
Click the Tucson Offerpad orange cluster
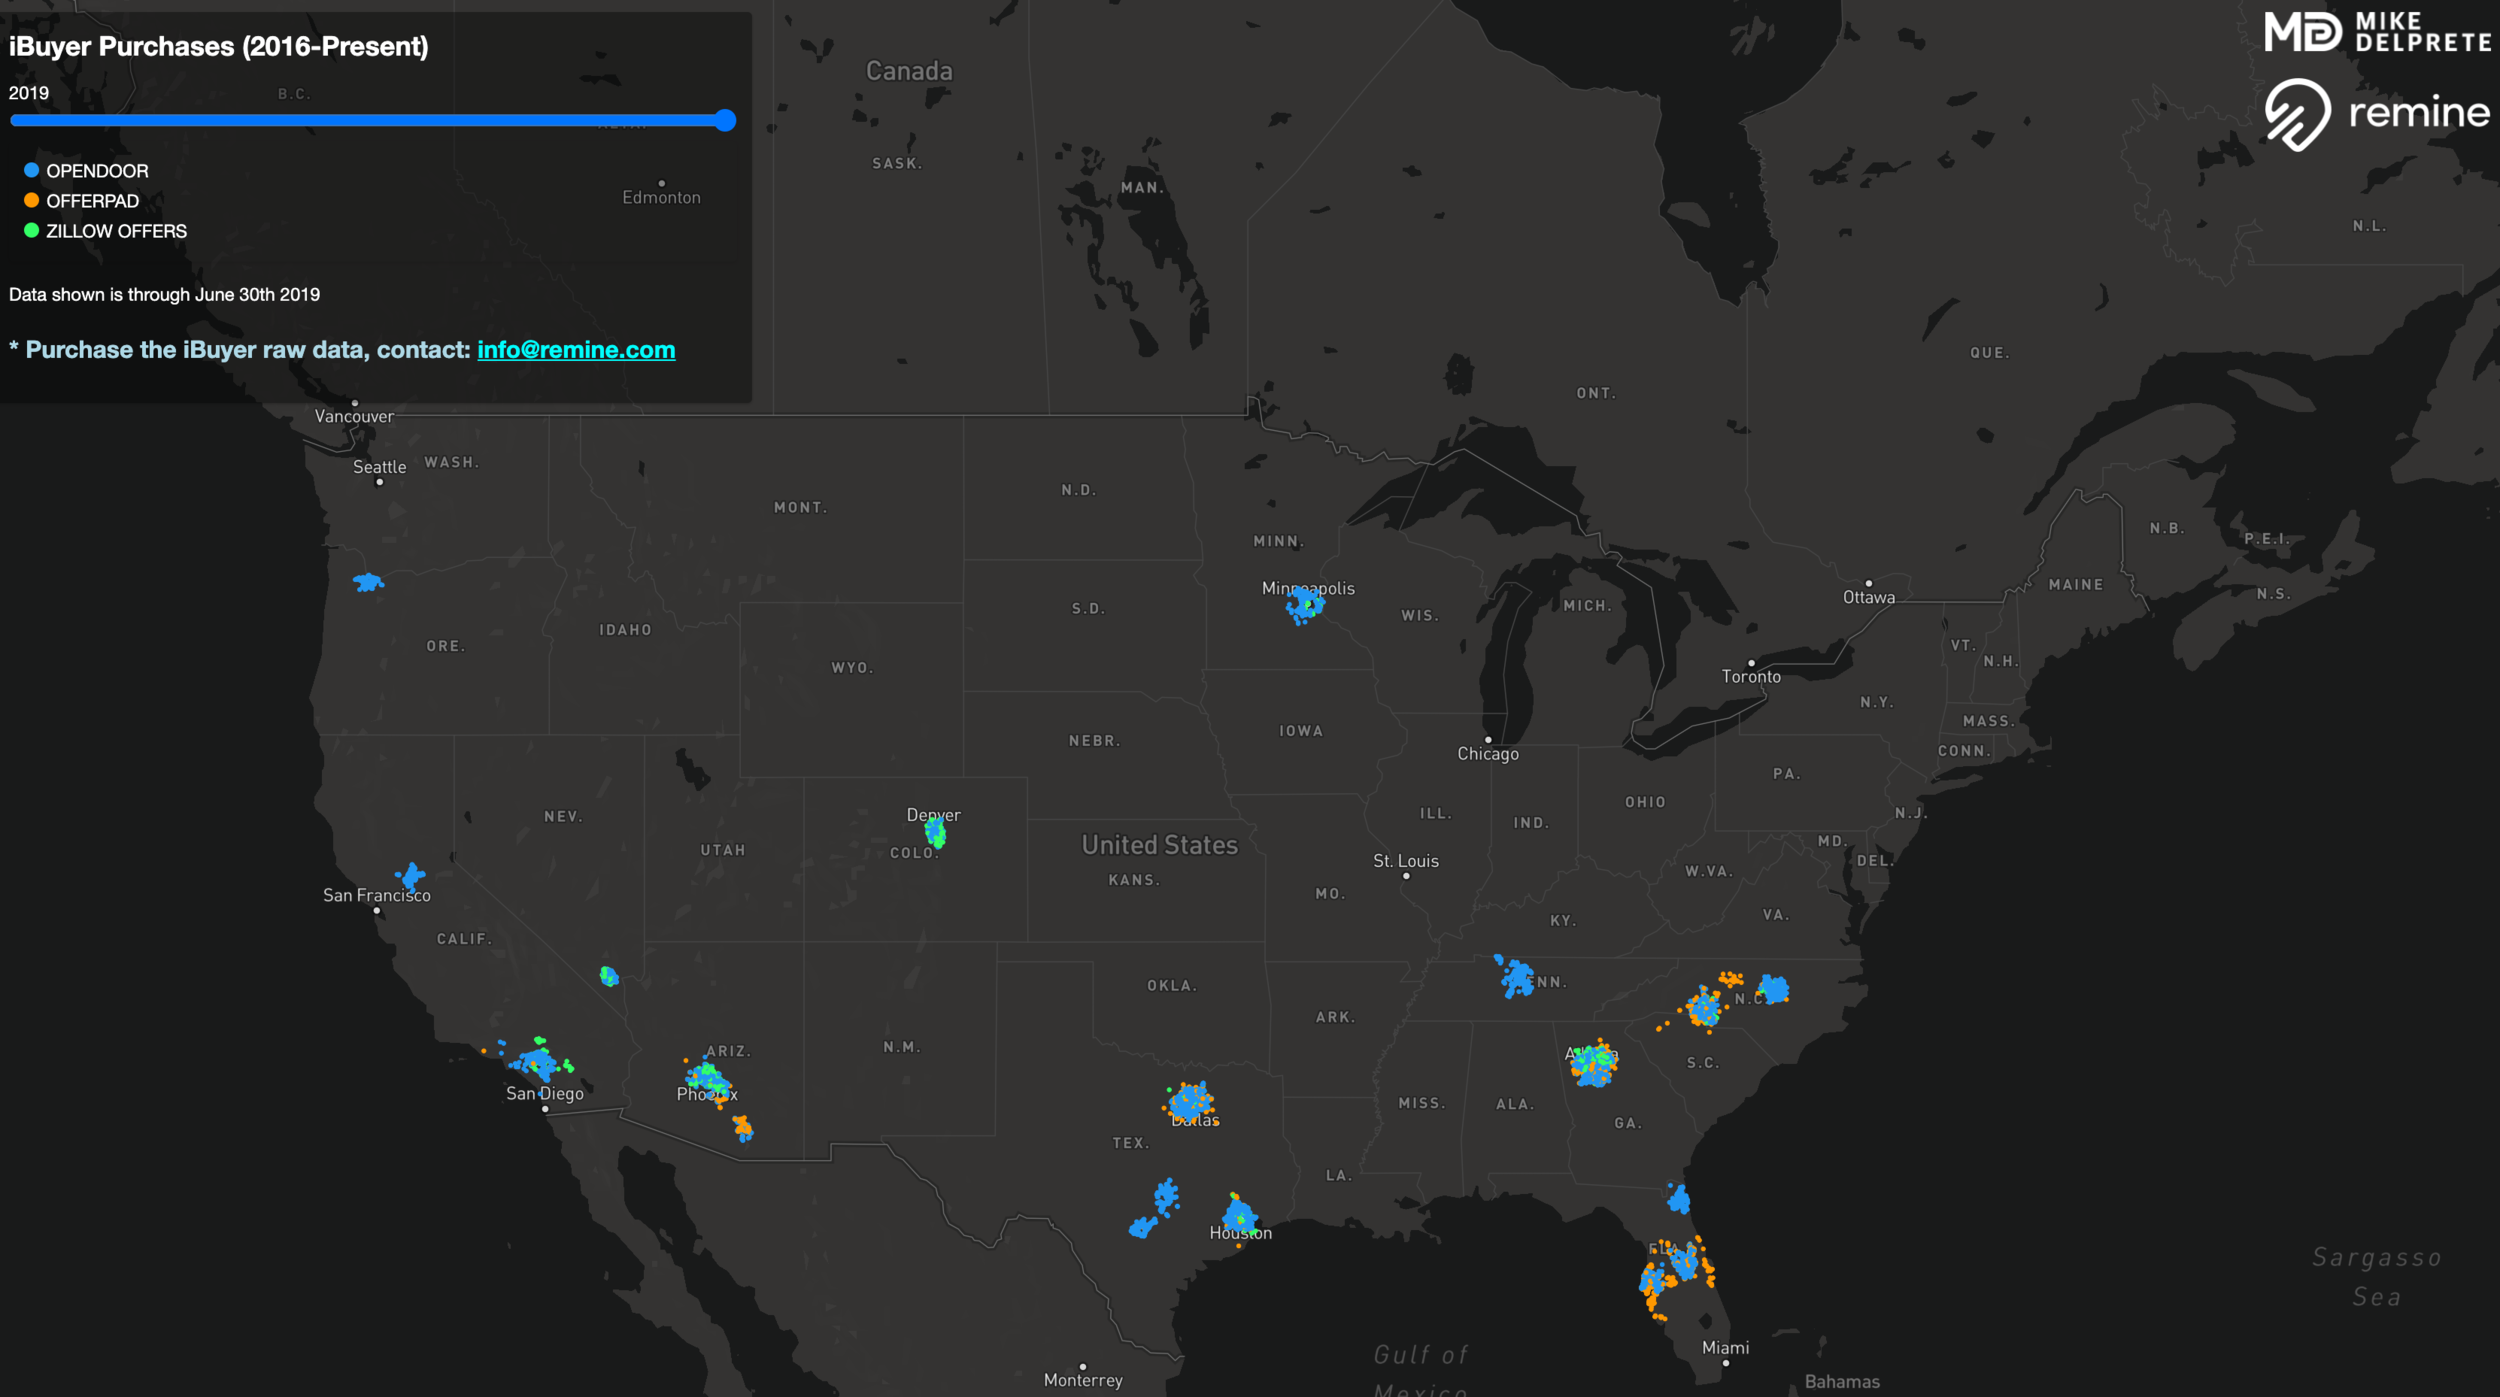coord(743,1128)
